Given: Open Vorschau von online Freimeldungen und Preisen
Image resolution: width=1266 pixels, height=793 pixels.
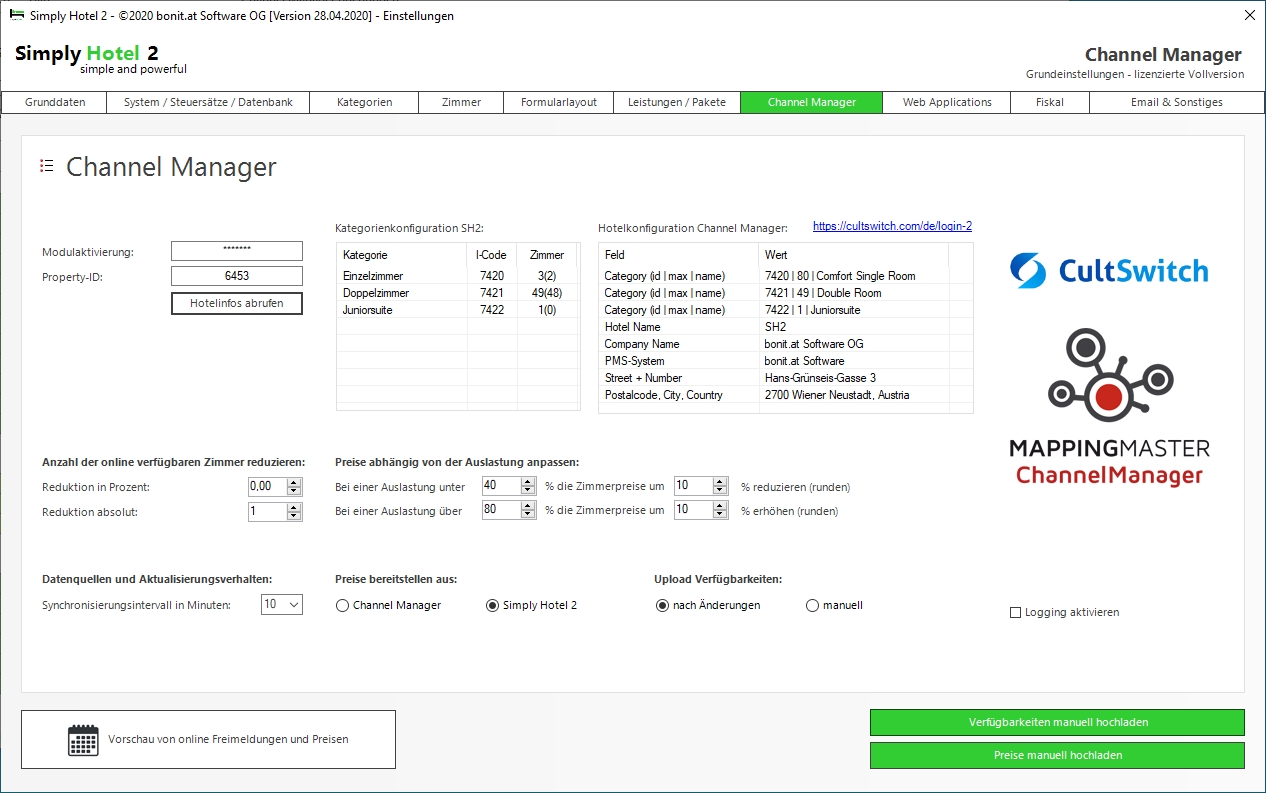Looking at the screenshot, I should click(208, 739).
